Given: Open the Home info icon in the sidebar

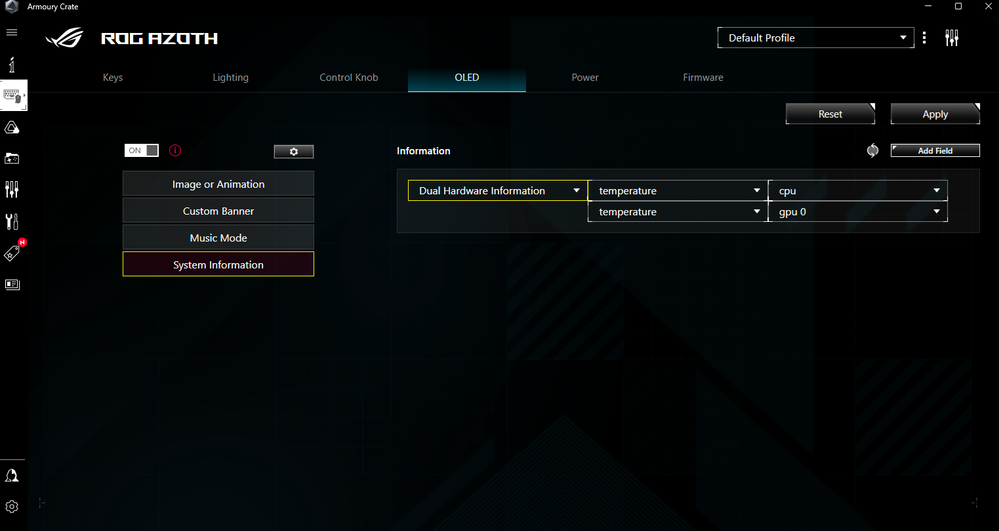Looking at the screenshot, I should pyautogui.click(x=11, y=64).
